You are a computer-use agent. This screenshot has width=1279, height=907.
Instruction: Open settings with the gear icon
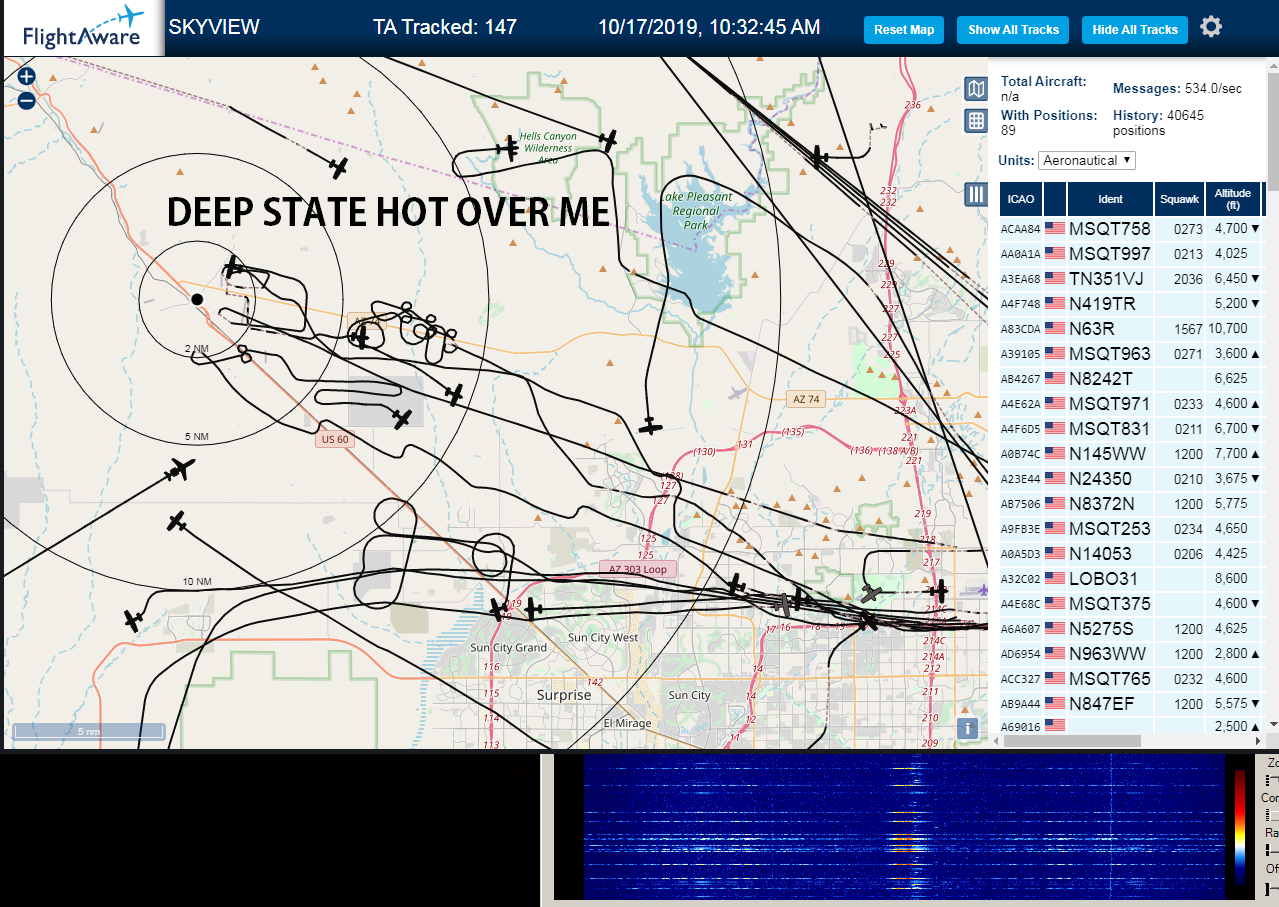click(x=1211, y=27)
